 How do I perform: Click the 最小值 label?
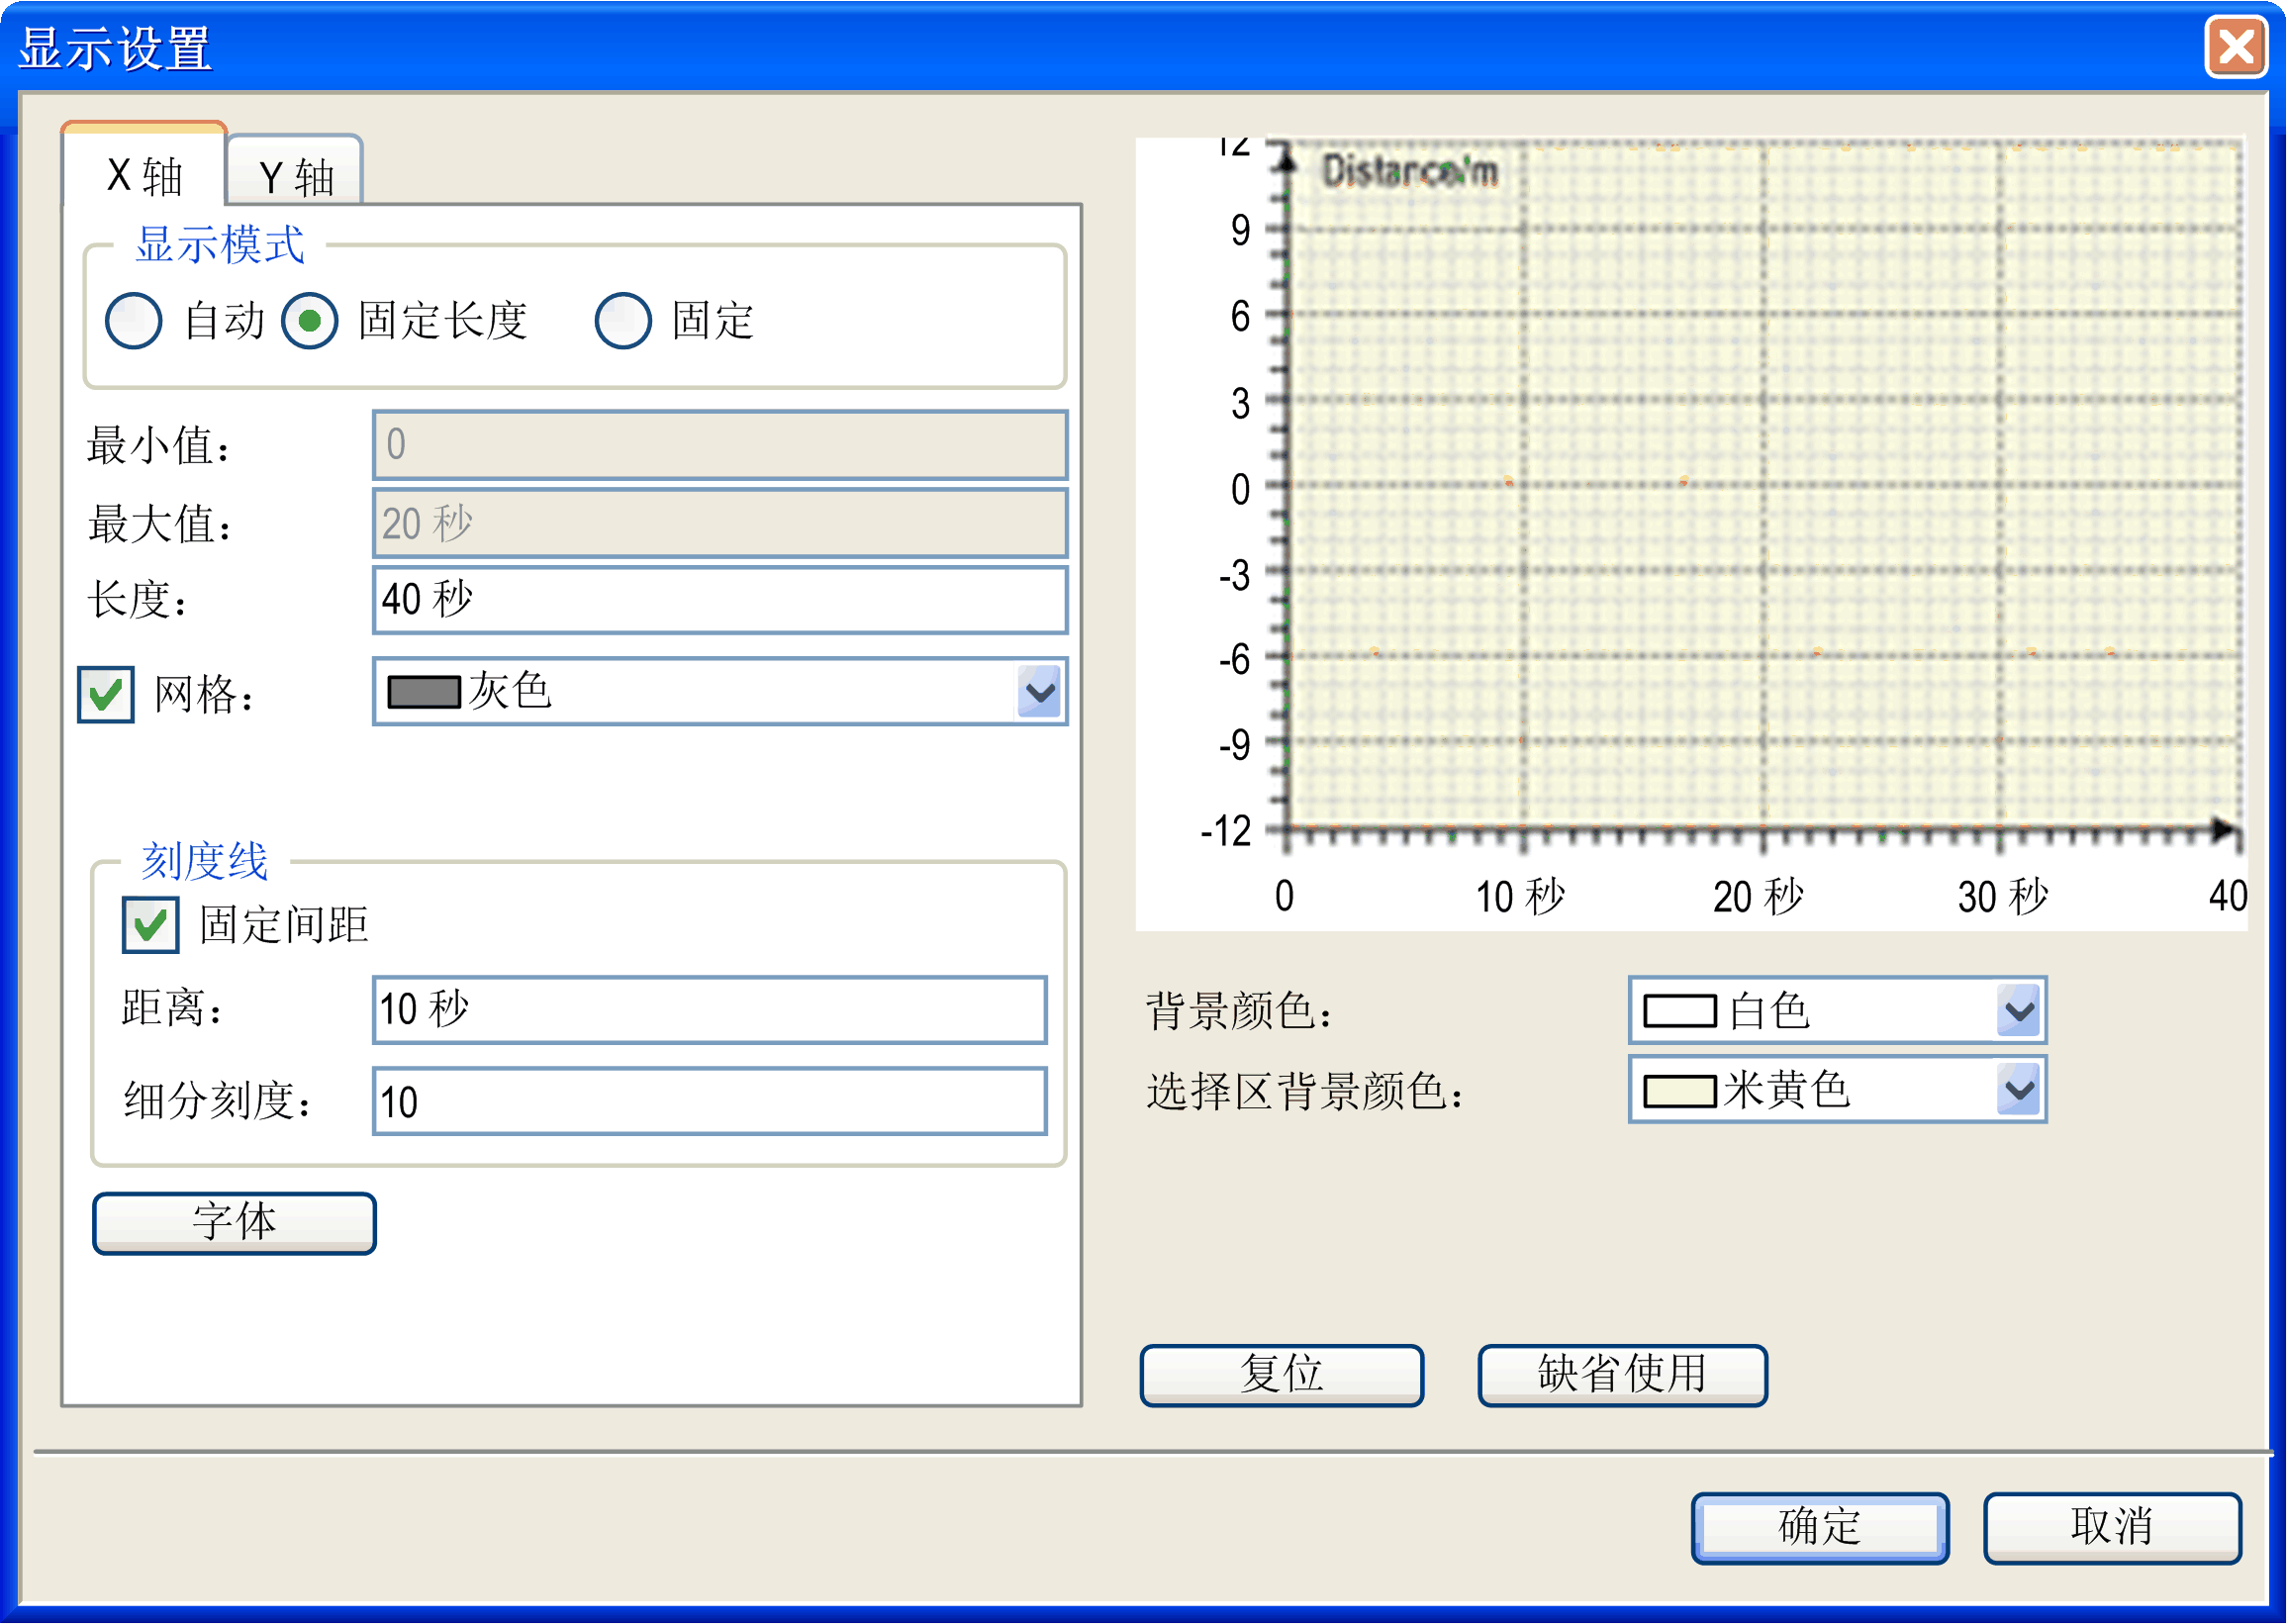tap(160, 446)
